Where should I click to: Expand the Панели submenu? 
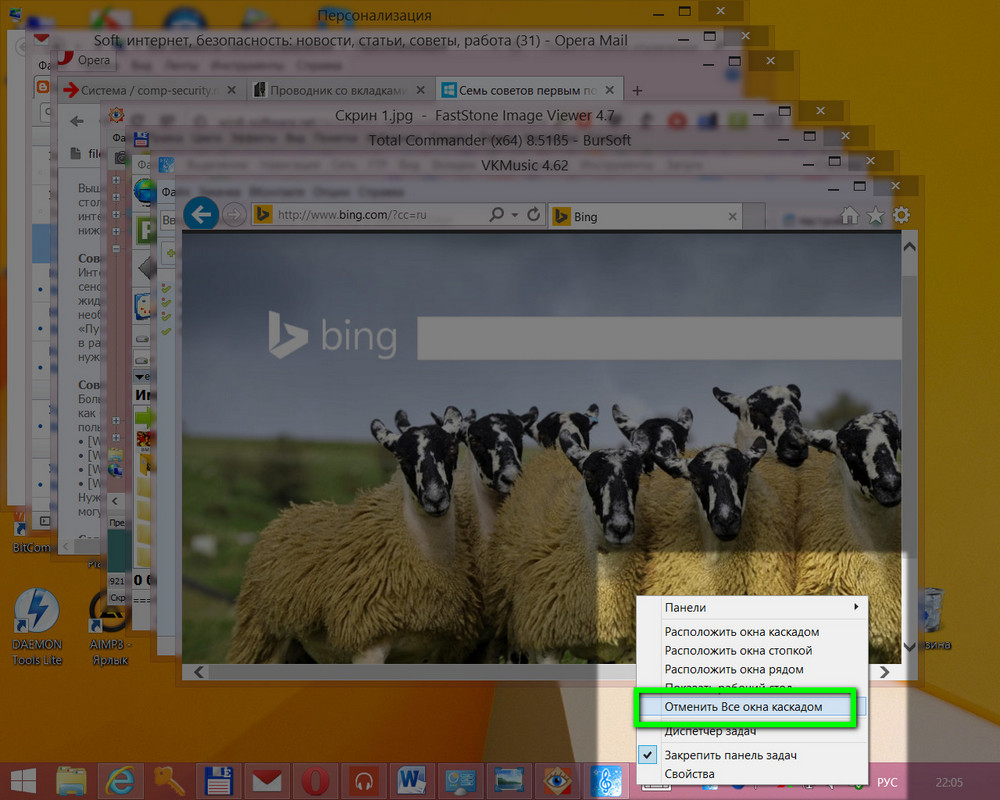[x=752, y=607]
